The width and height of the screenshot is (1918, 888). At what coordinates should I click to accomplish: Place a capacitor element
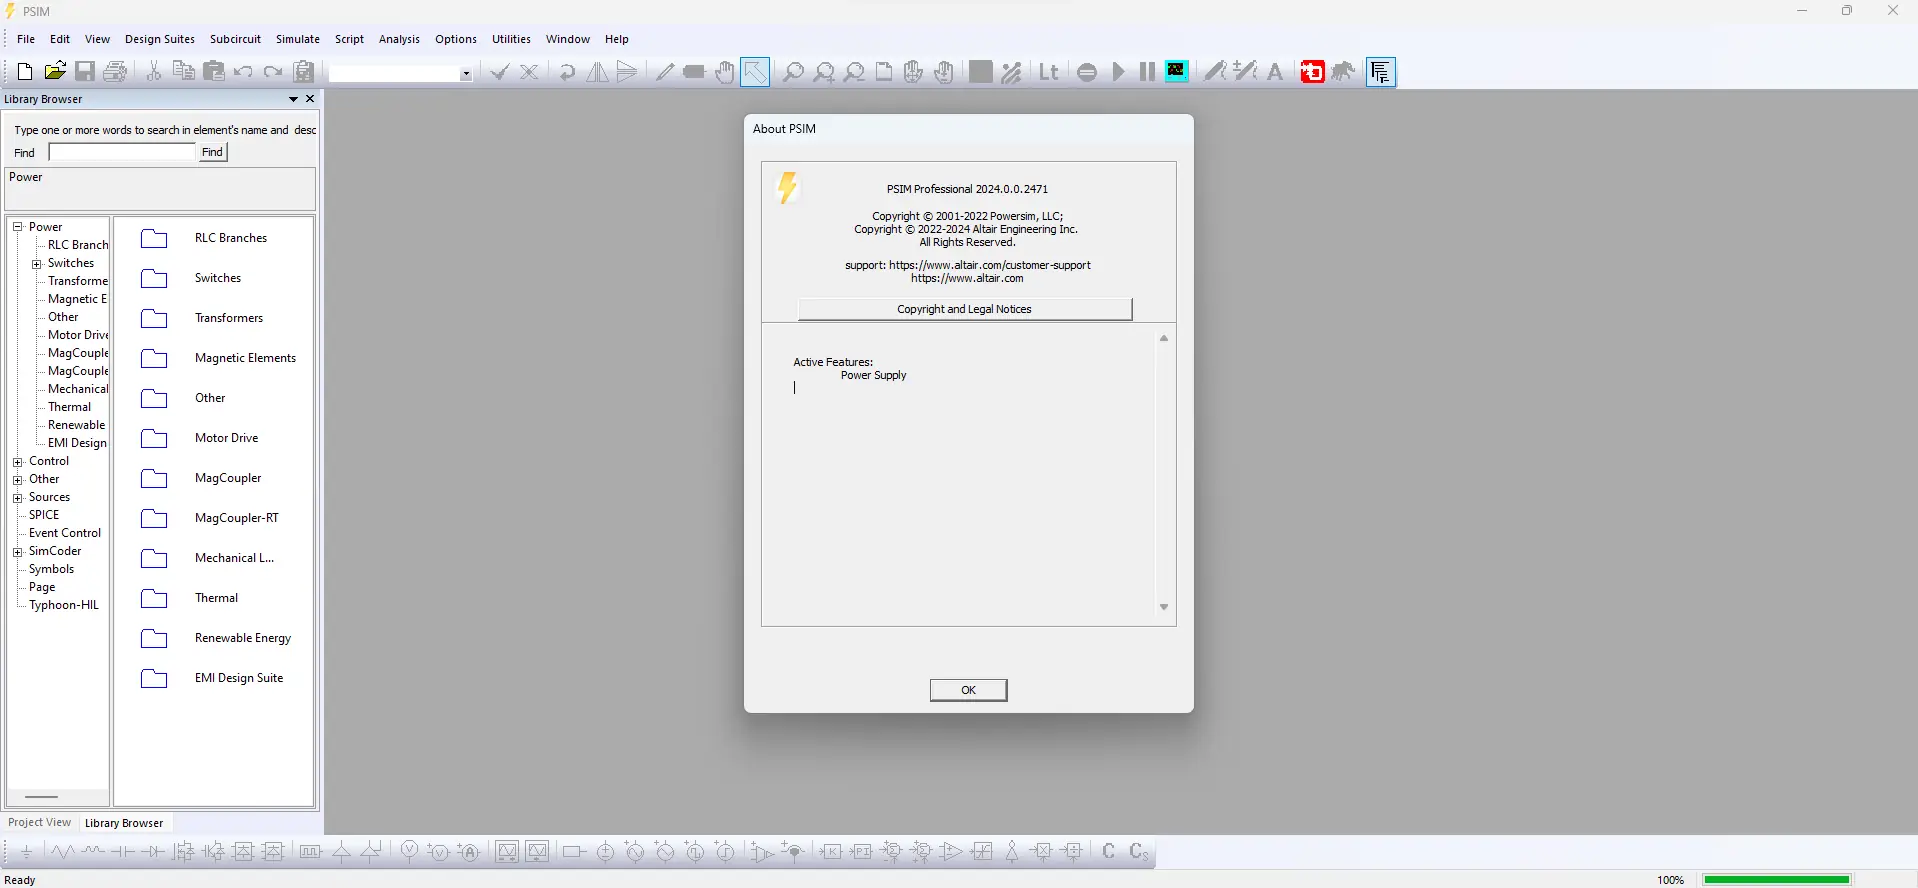pyautogui.click(x=123, y=852)
